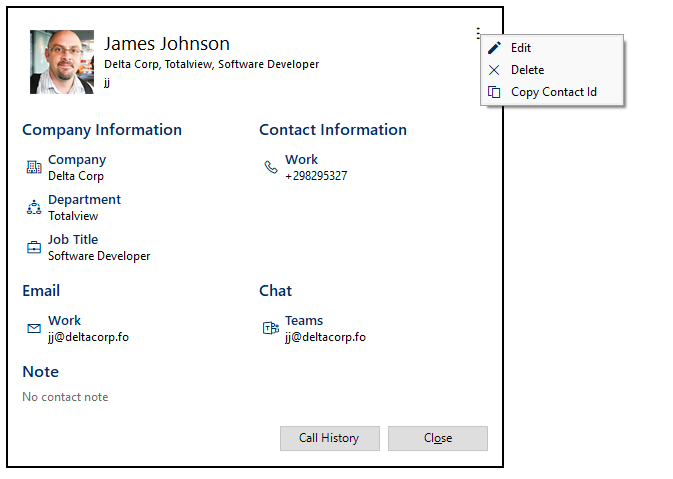673x479 pixels.
Task: Click the 'jj' initials under the subtitle
Action: [107, 82]
